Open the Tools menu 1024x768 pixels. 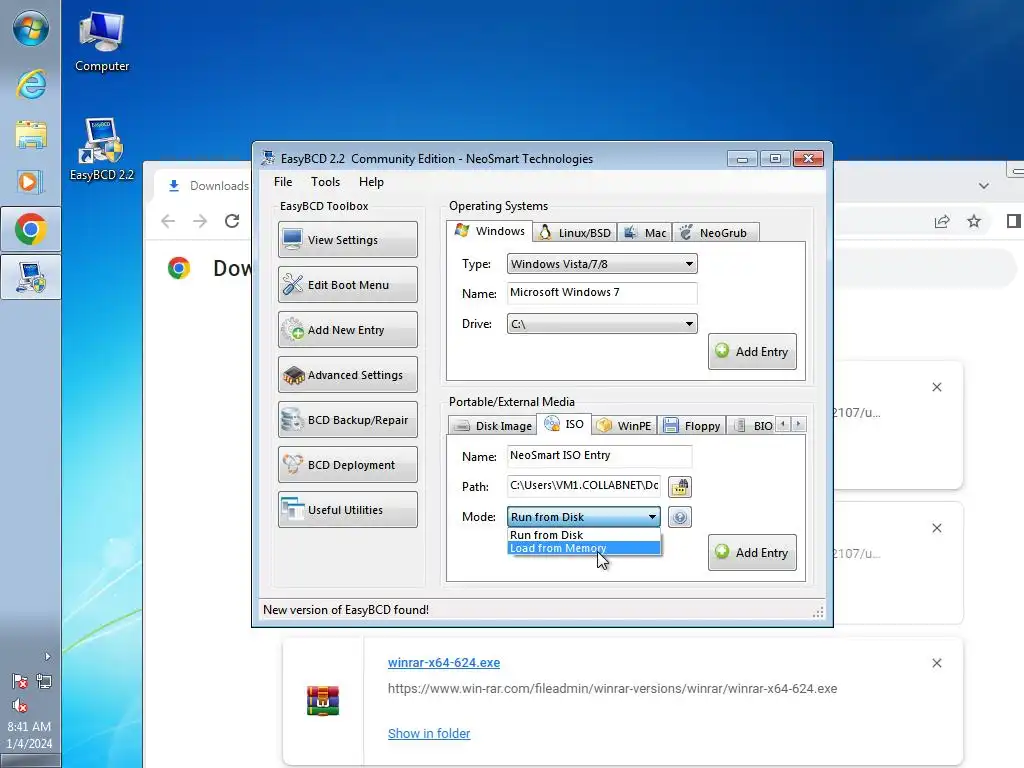click(x=325, y=182)
